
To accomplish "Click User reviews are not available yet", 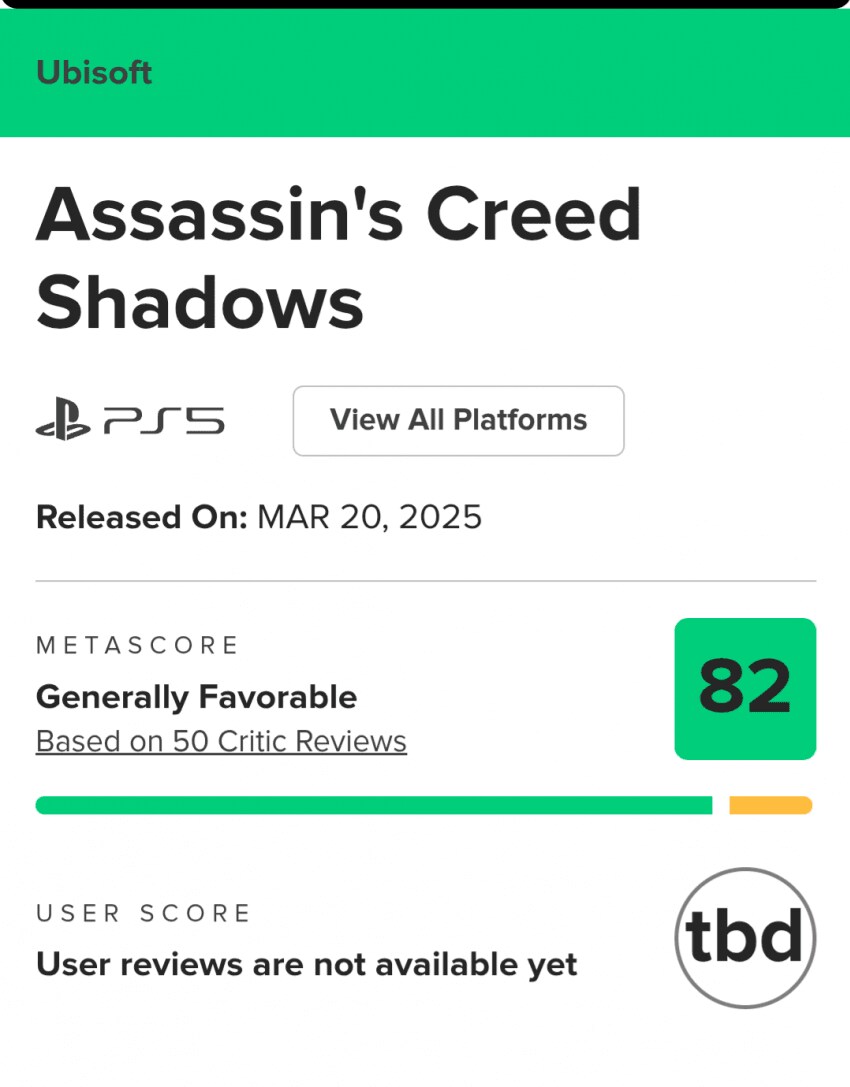I will click(307, 964).
